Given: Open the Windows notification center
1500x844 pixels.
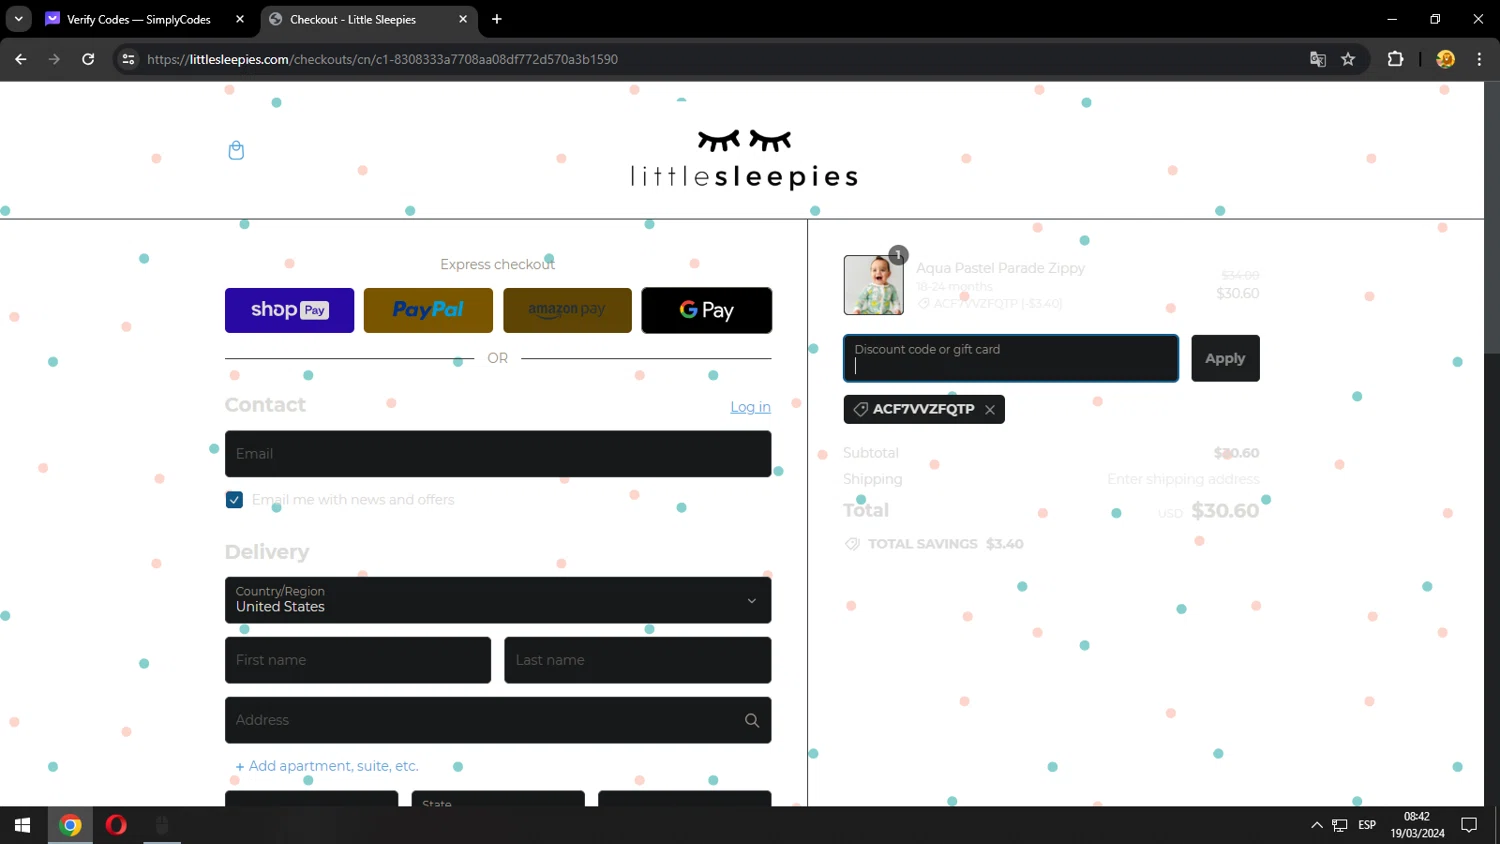Looking at the screenshot, I should coord(1469,825).
